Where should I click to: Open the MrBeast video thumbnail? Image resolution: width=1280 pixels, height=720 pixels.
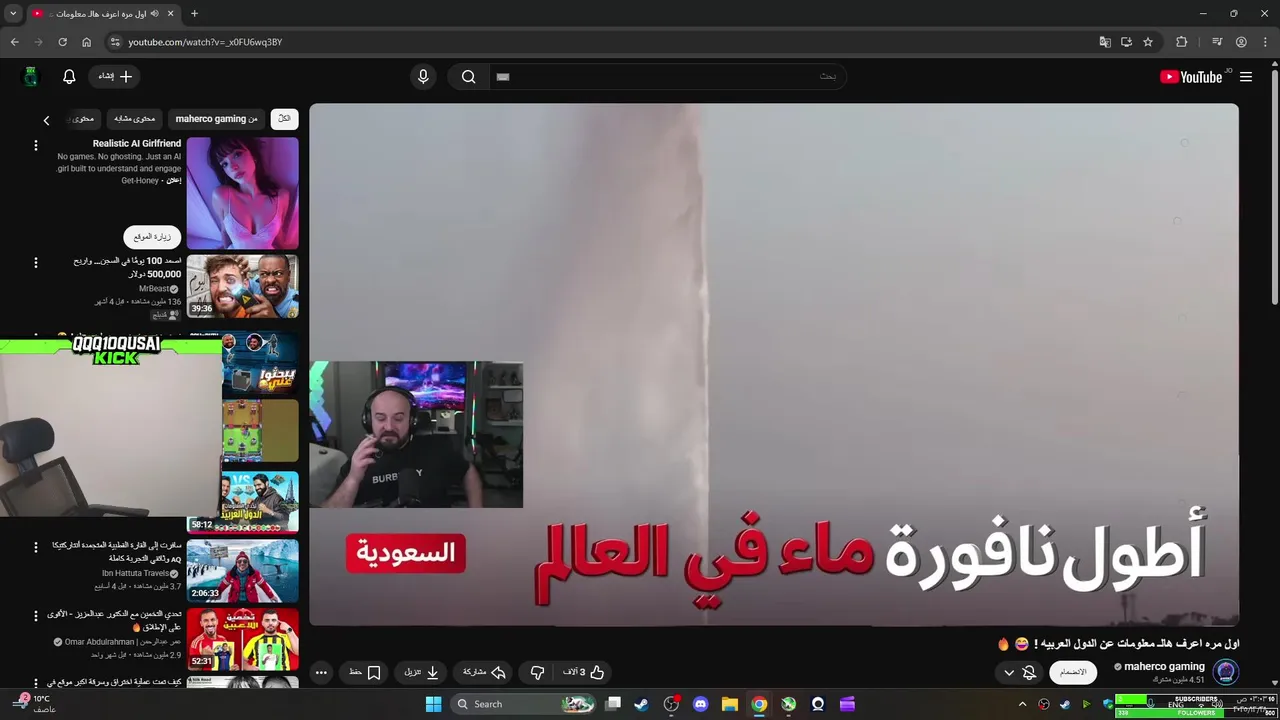242,286
